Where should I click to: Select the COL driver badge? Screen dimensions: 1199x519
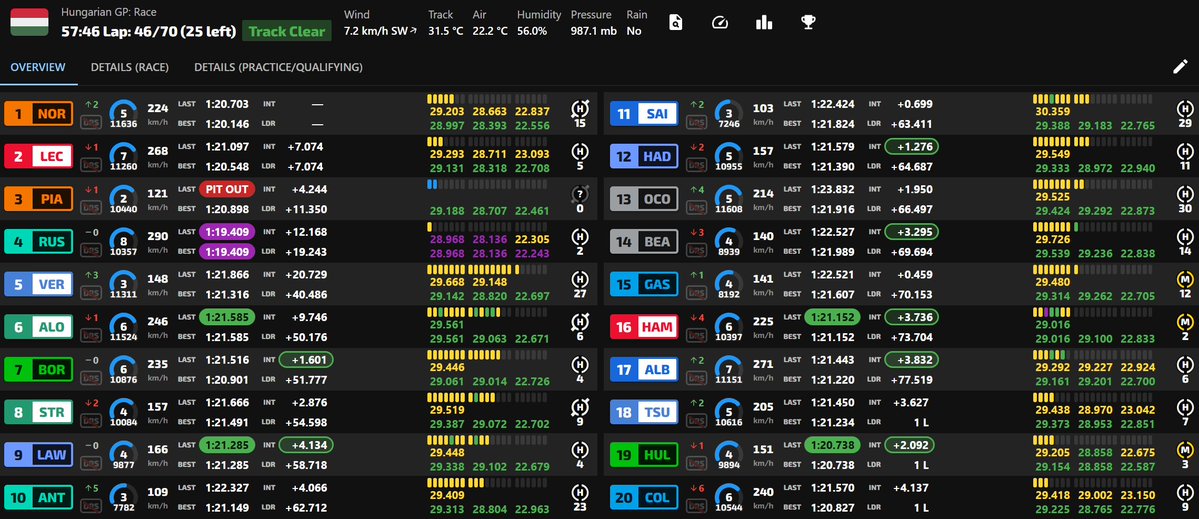point(645,498)
